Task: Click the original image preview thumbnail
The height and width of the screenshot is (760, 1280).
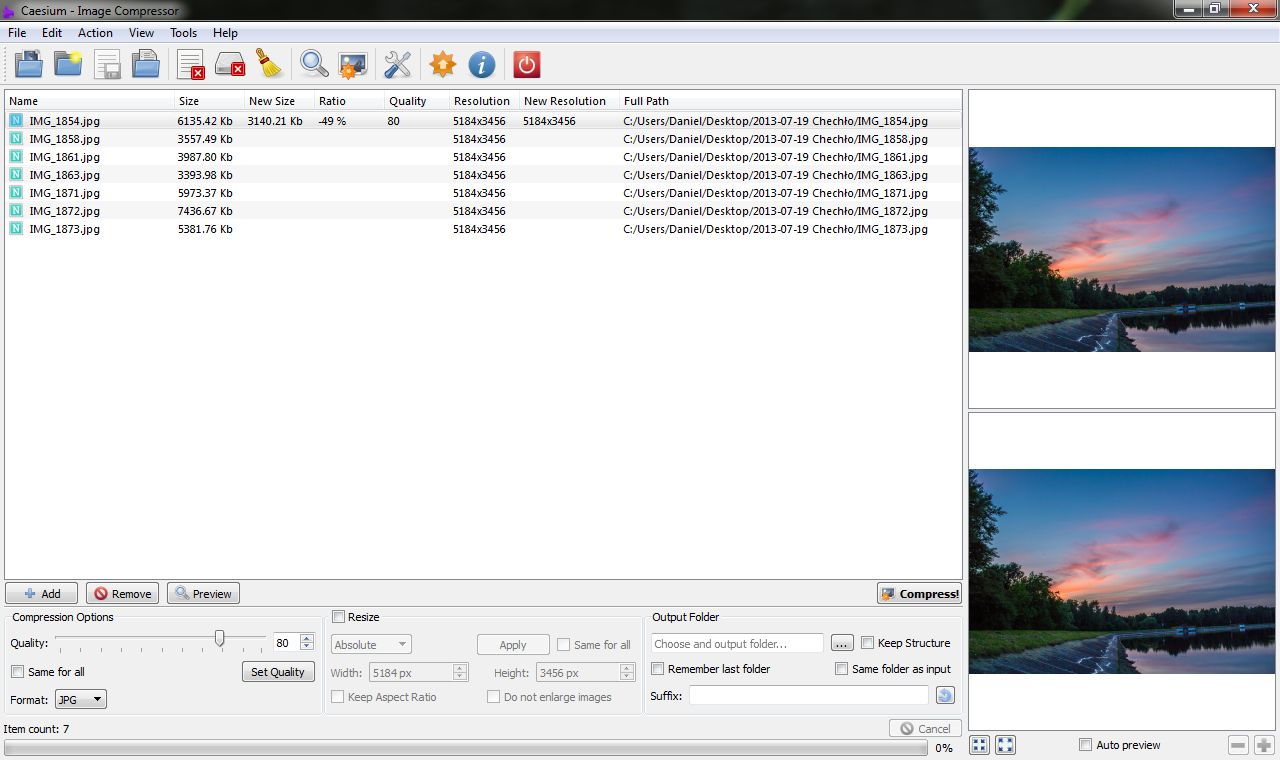Action: click(x=1122, y=249)
